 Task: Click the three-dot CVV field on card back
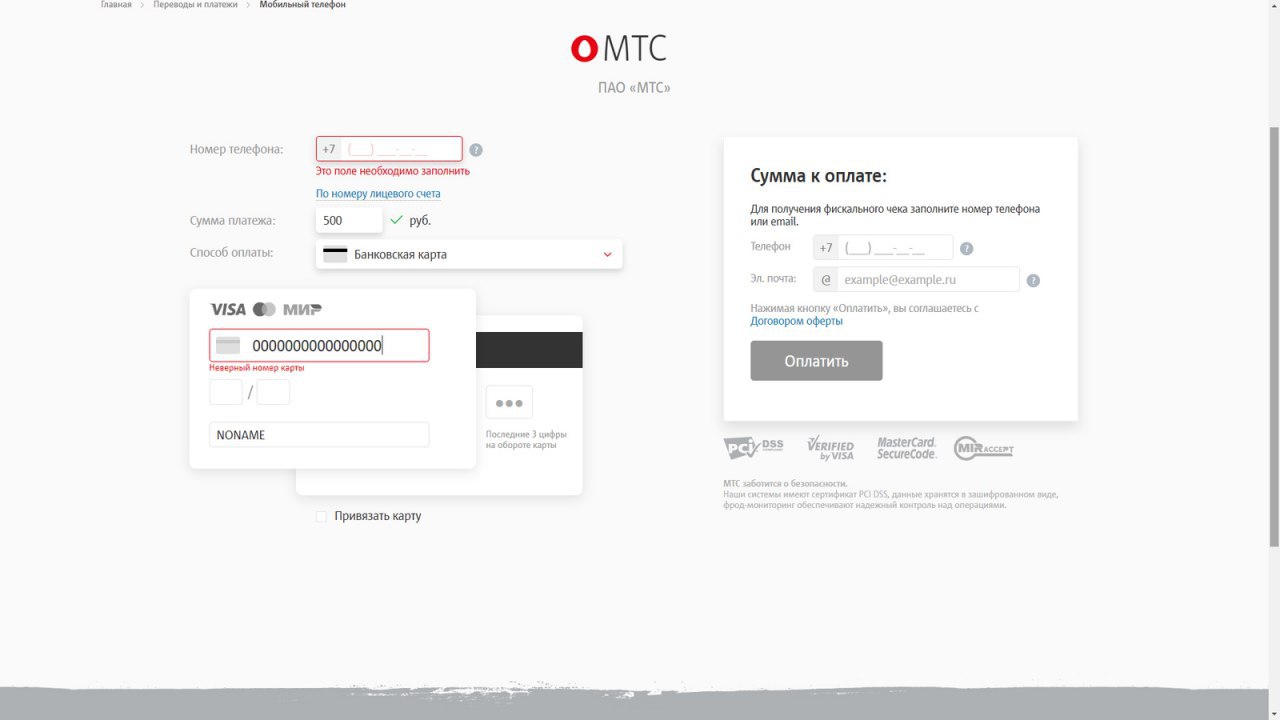(x=509, y=402)
